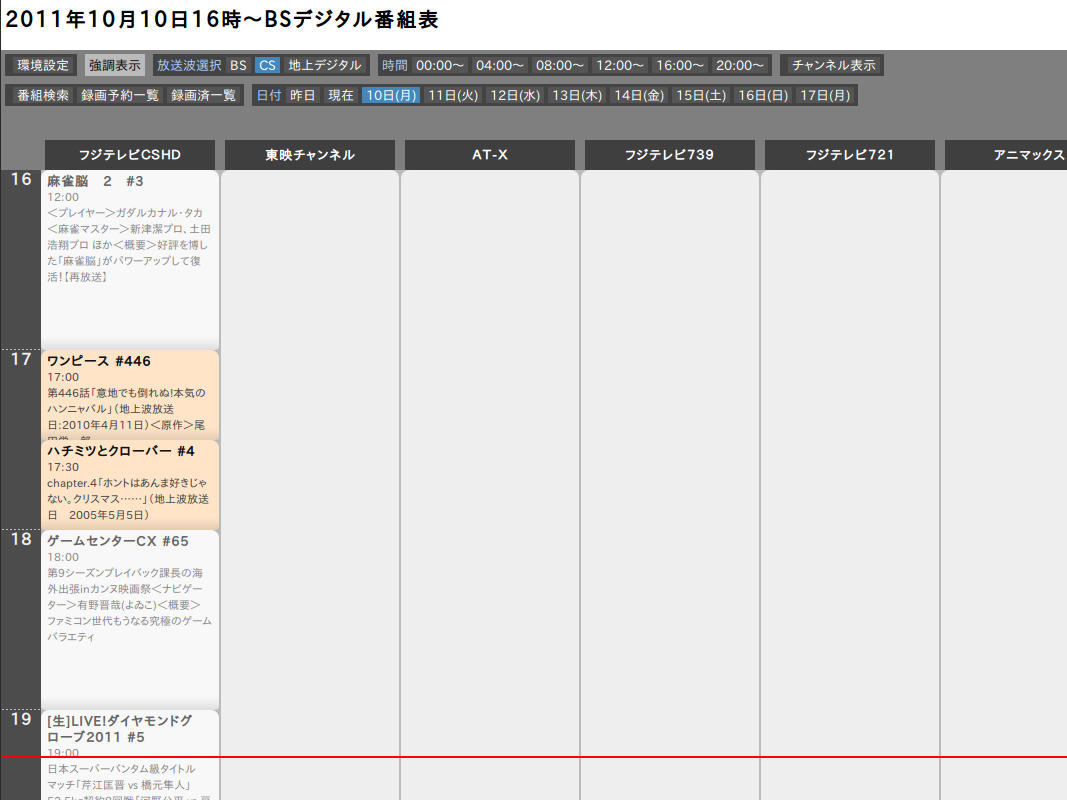Select date 16日(日)
This screenshot has width=1067, height=800.
point(763,95)
